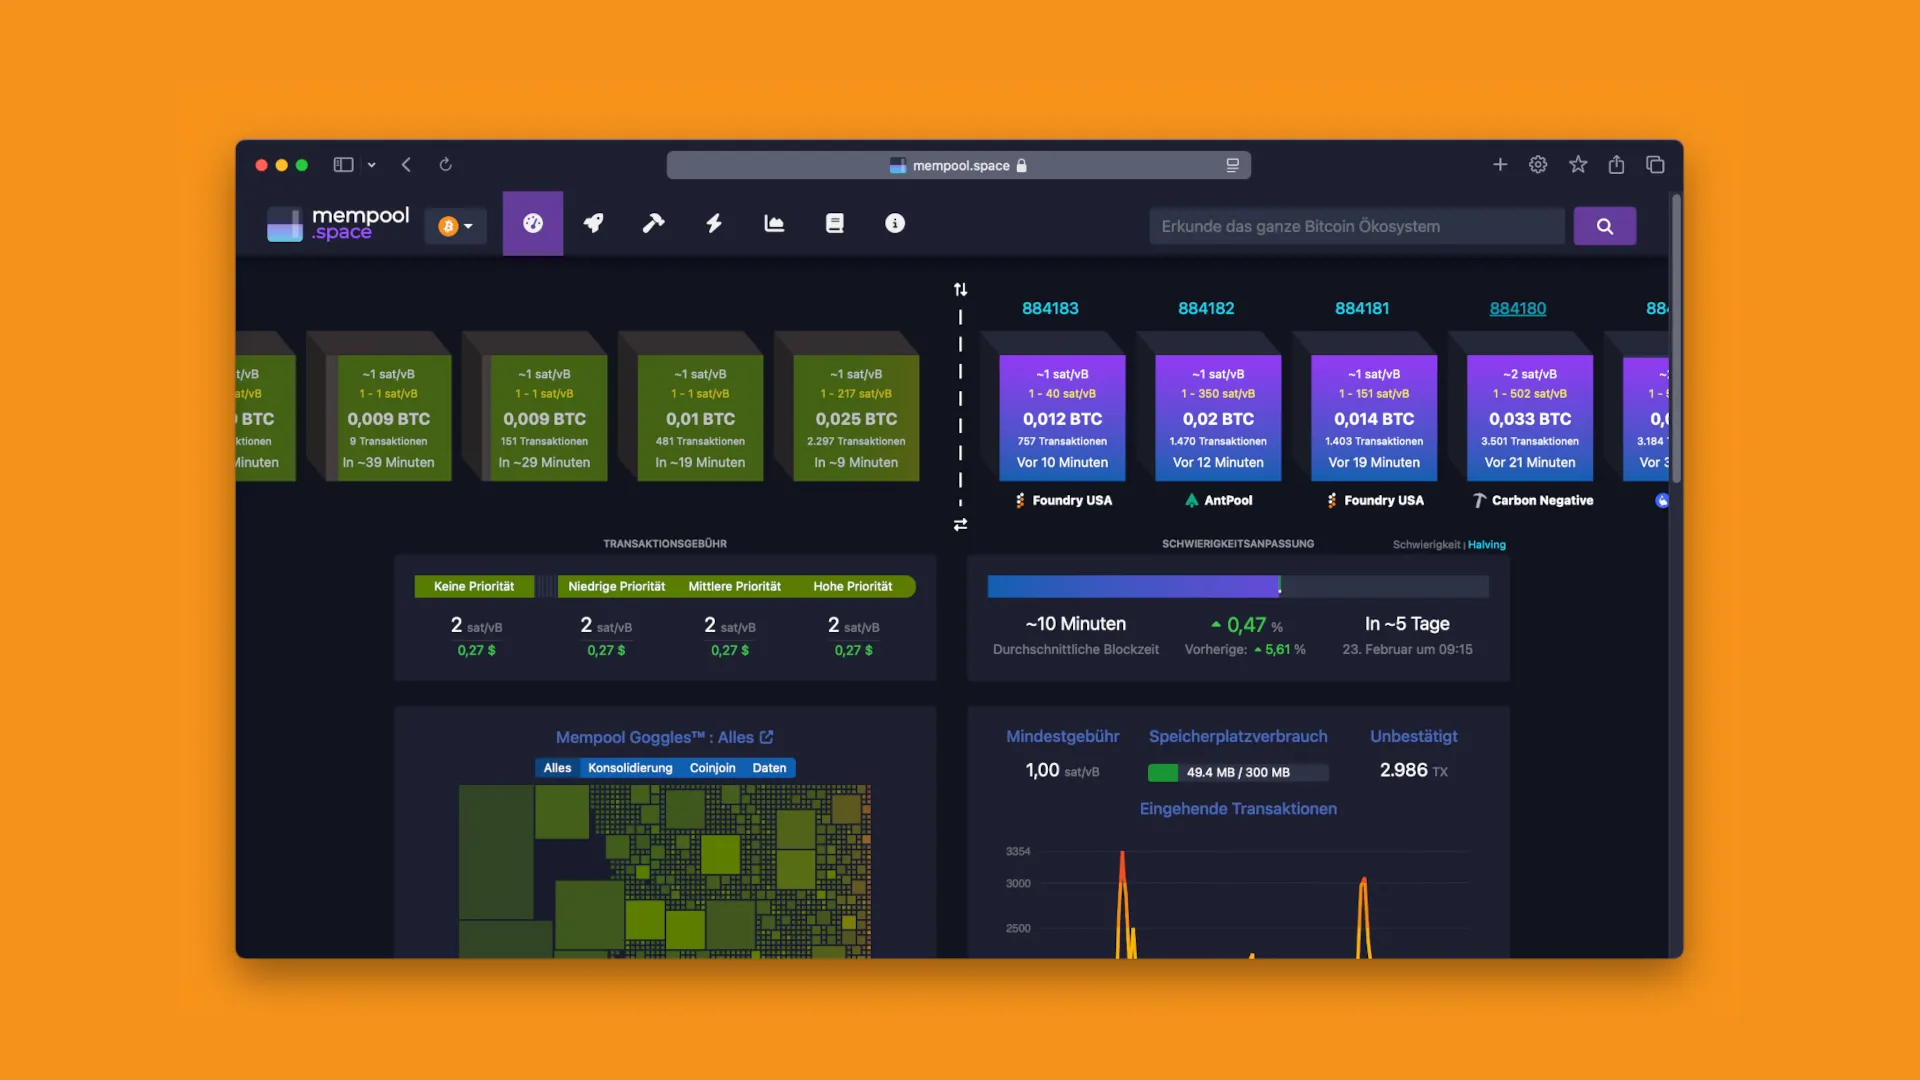Select the Daten goggles filter
The image size is (1920, 1080).
769,768
